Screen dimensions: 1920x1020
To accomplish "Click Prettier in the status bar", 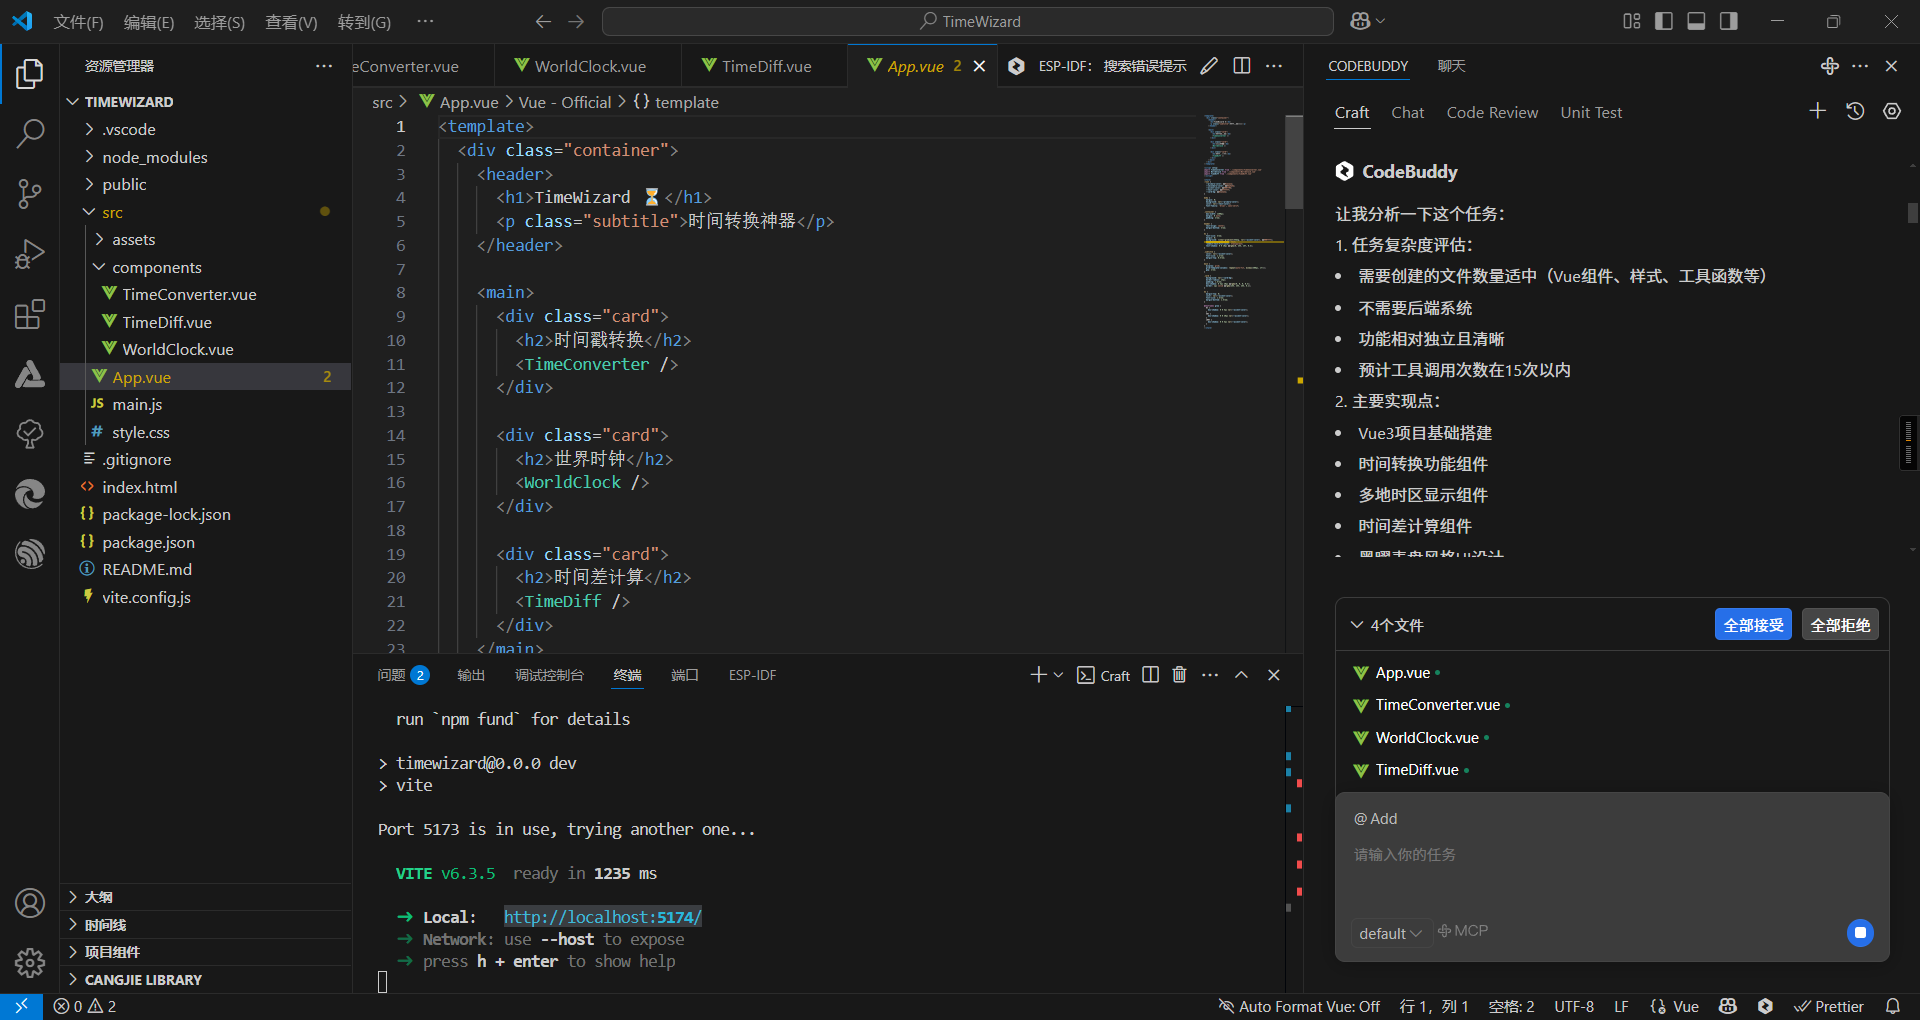I will (x=1829, y=1006).
